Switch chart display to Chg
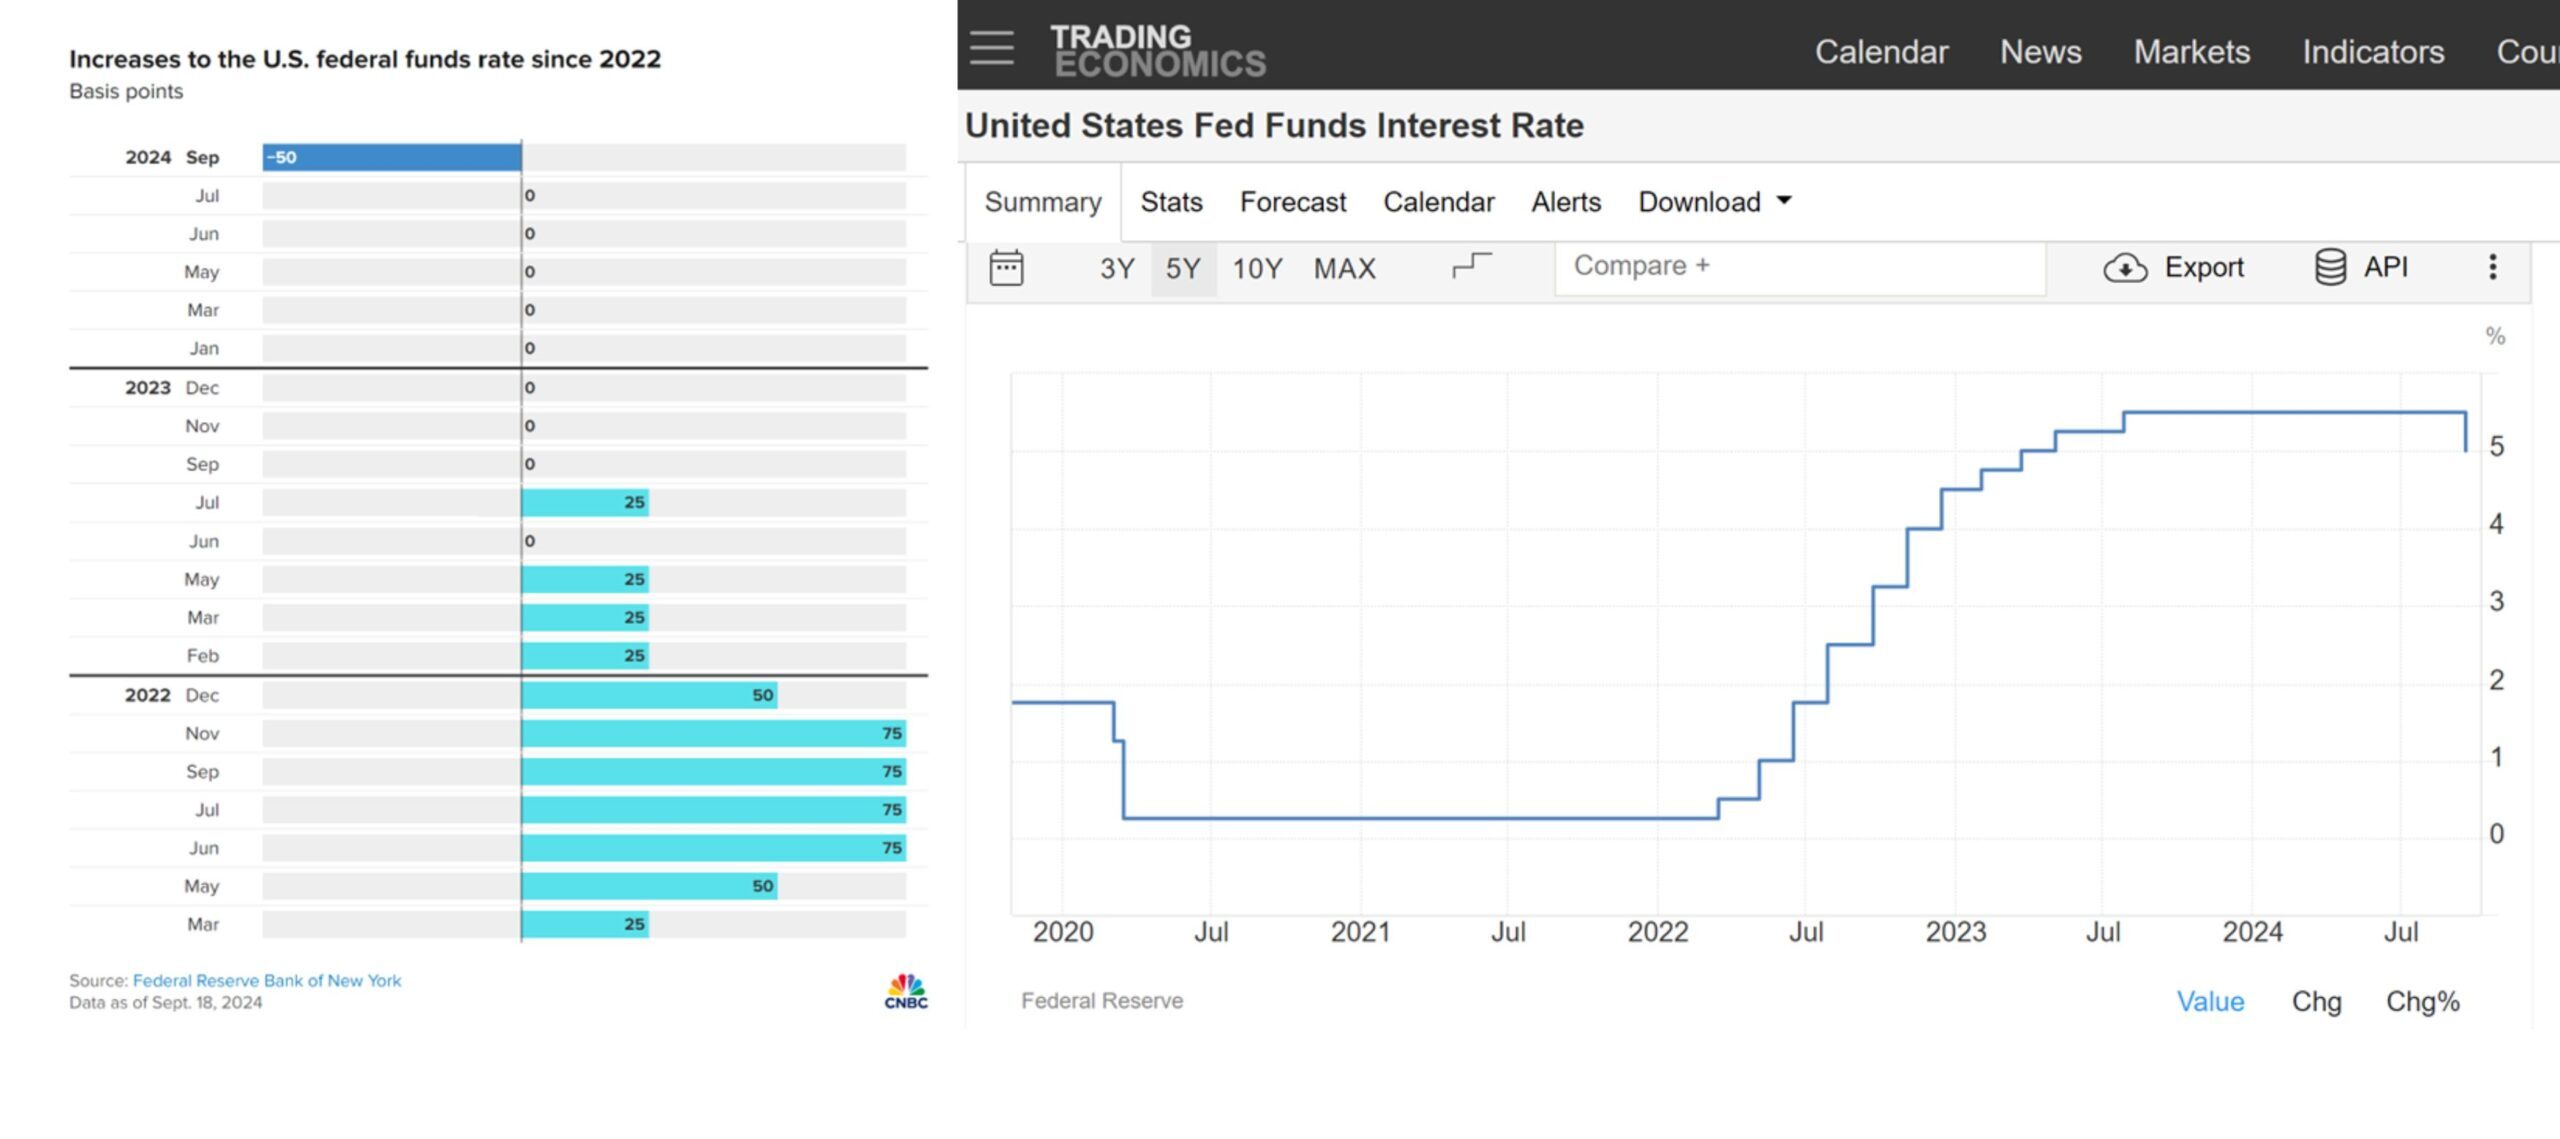Viewport: 2560px width, 1139px height. point(2316,1001)
